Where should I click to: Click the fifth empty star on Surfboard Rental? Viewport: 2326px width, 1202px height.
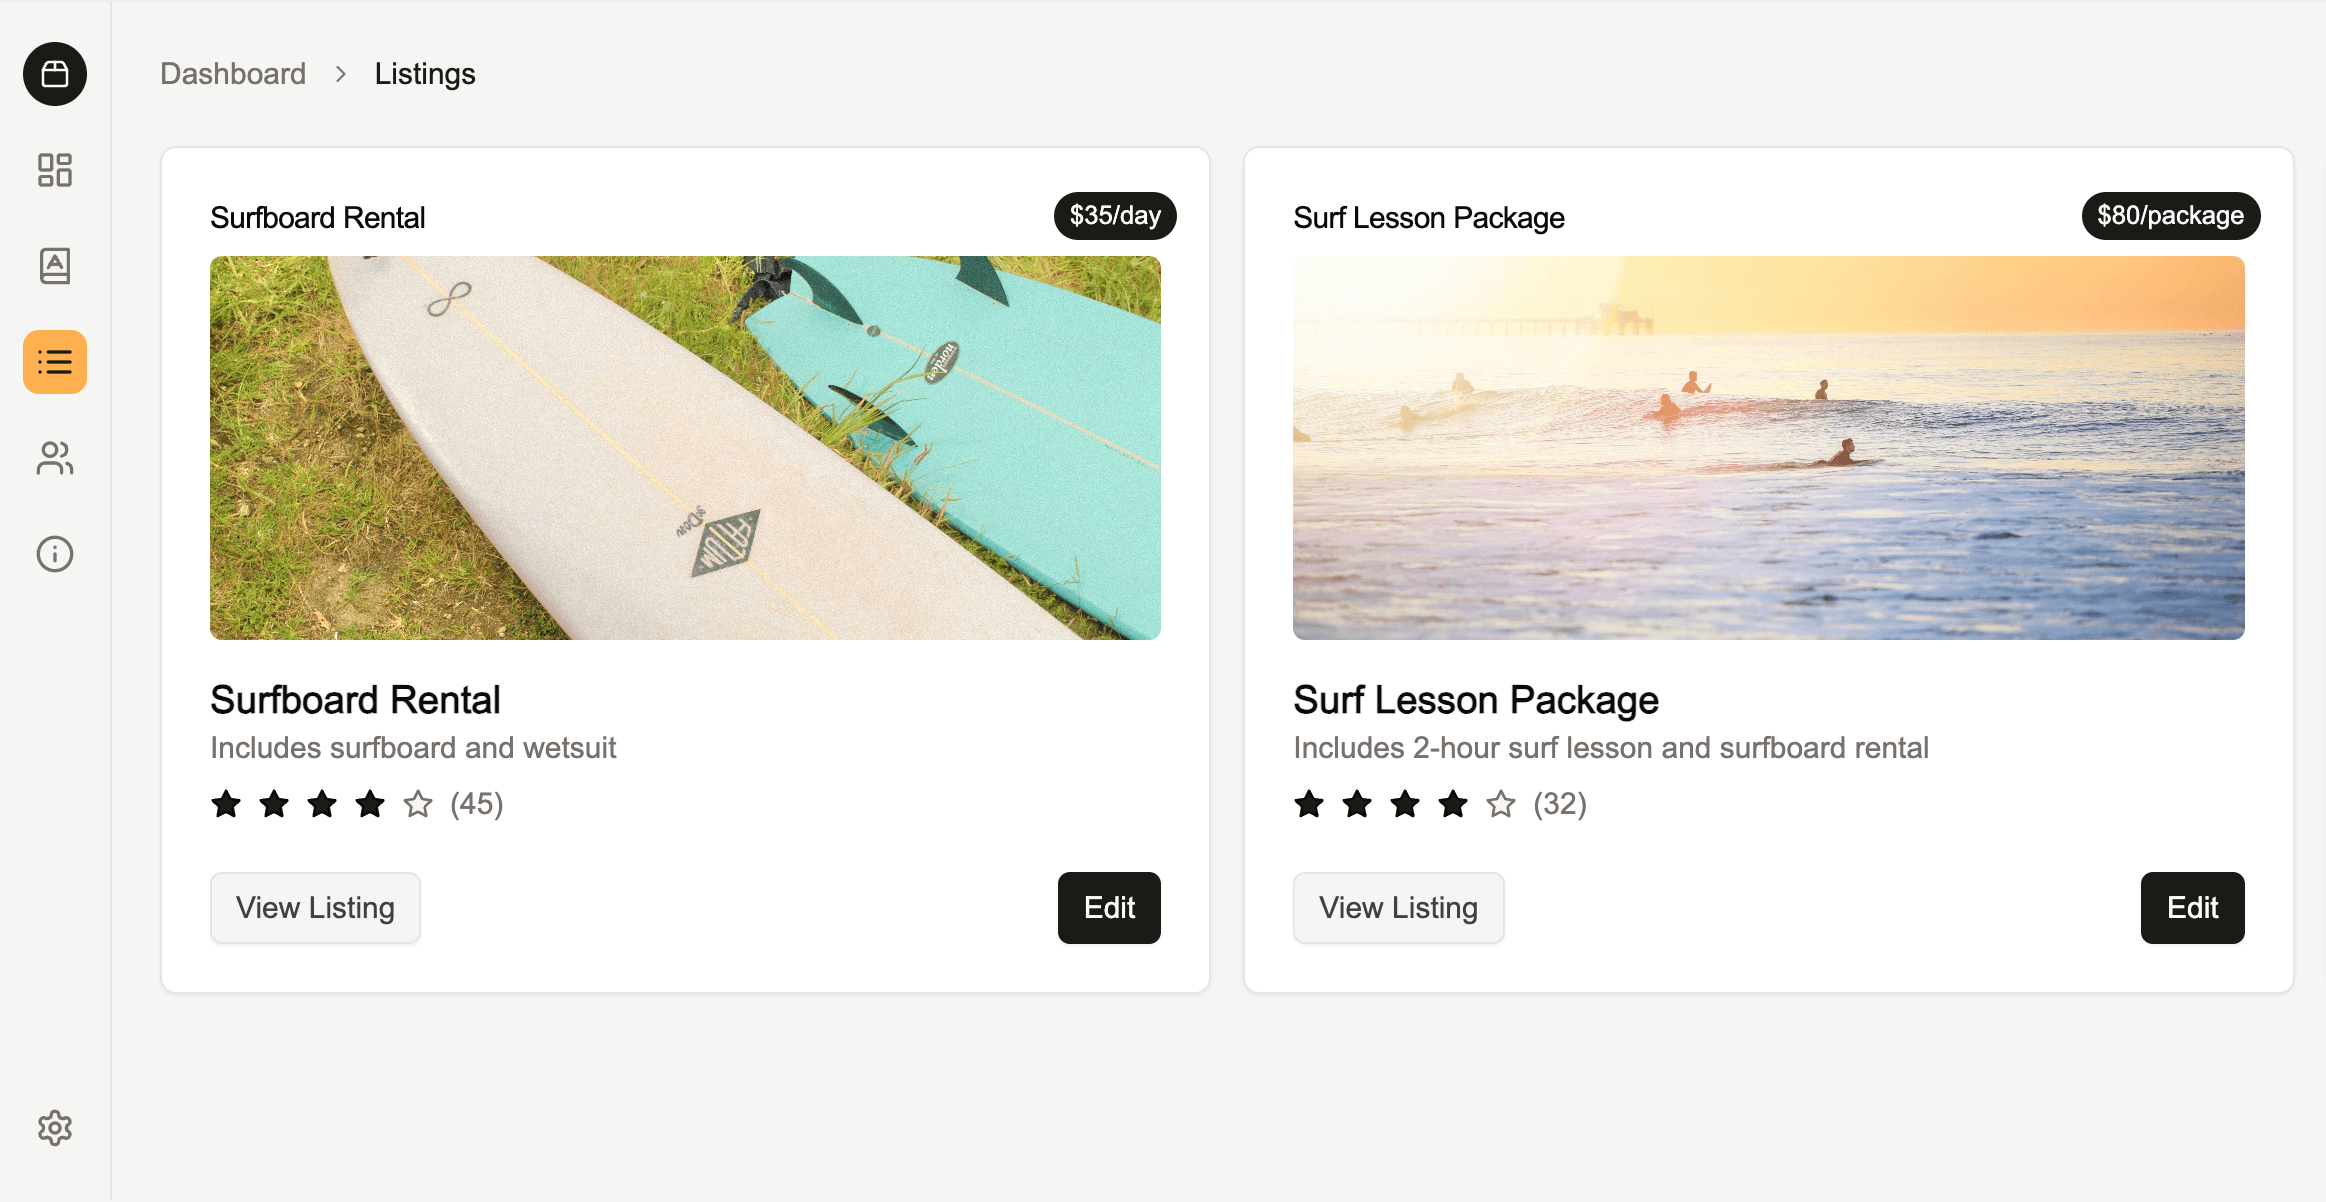[418, 804]
